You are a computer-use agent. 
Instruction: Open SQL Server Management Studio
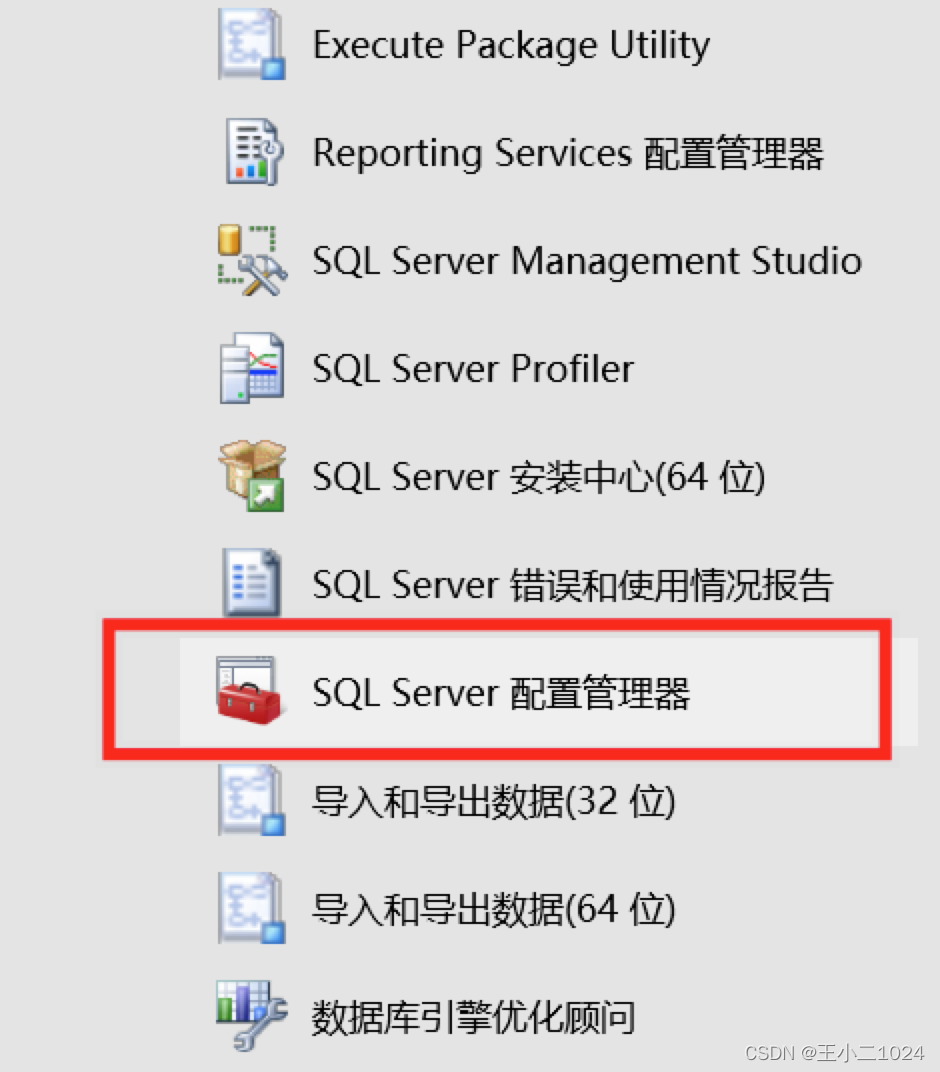[x=585, y=260]
